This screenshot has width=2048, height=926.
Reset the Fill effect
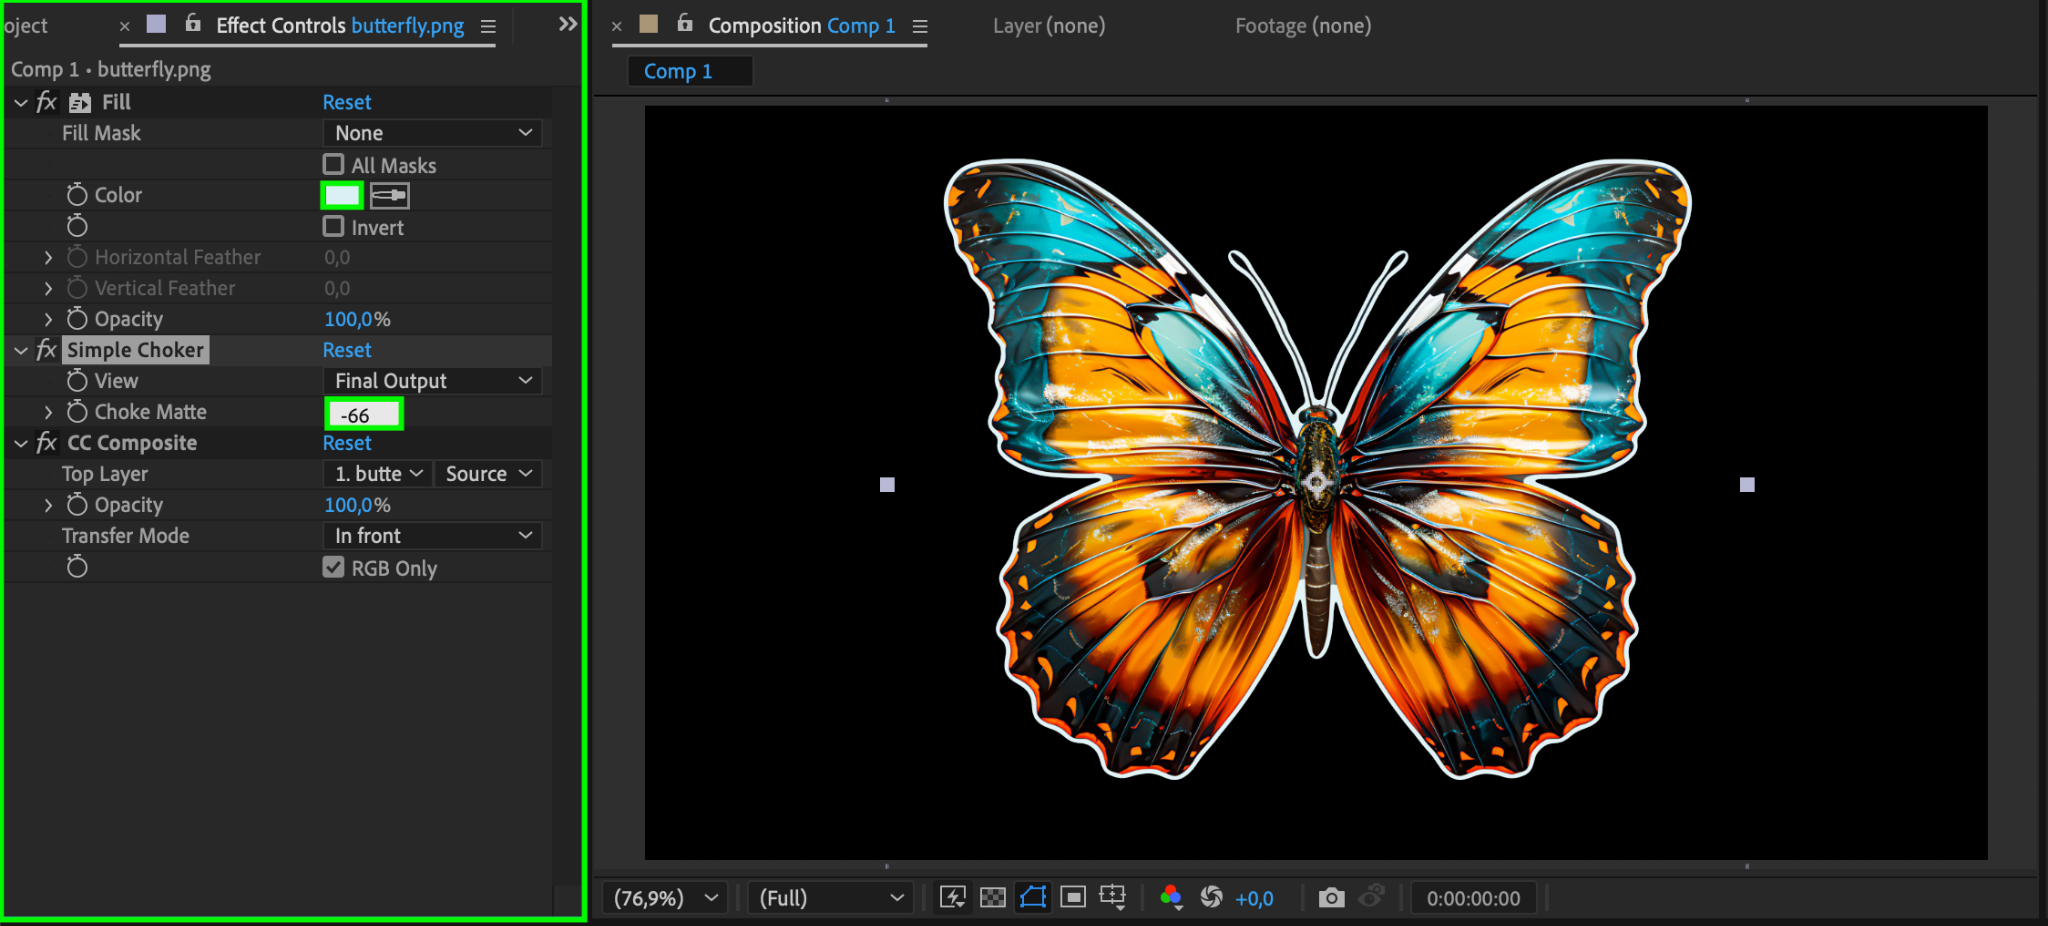347,102
